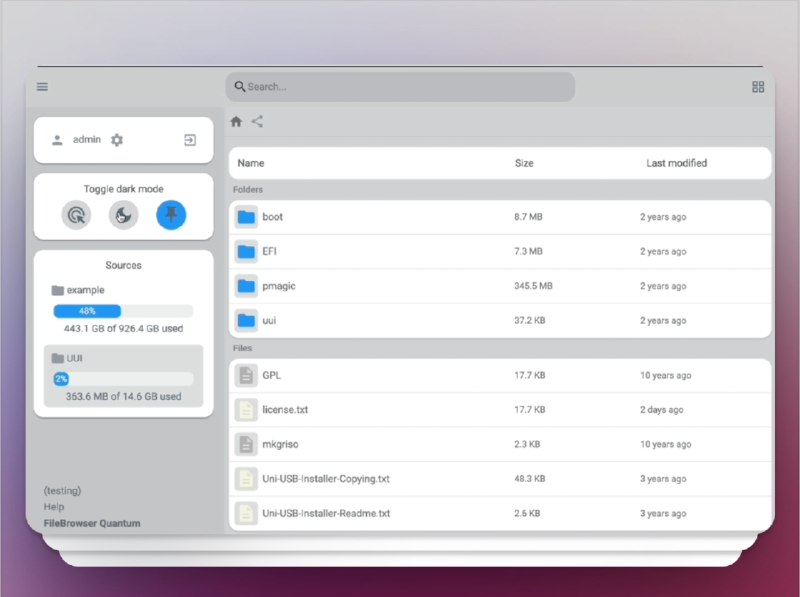This screenshot has height=597, width=800.
Task: Click the cursor click icon under Toggle dark mode
Action: point(77,214)
